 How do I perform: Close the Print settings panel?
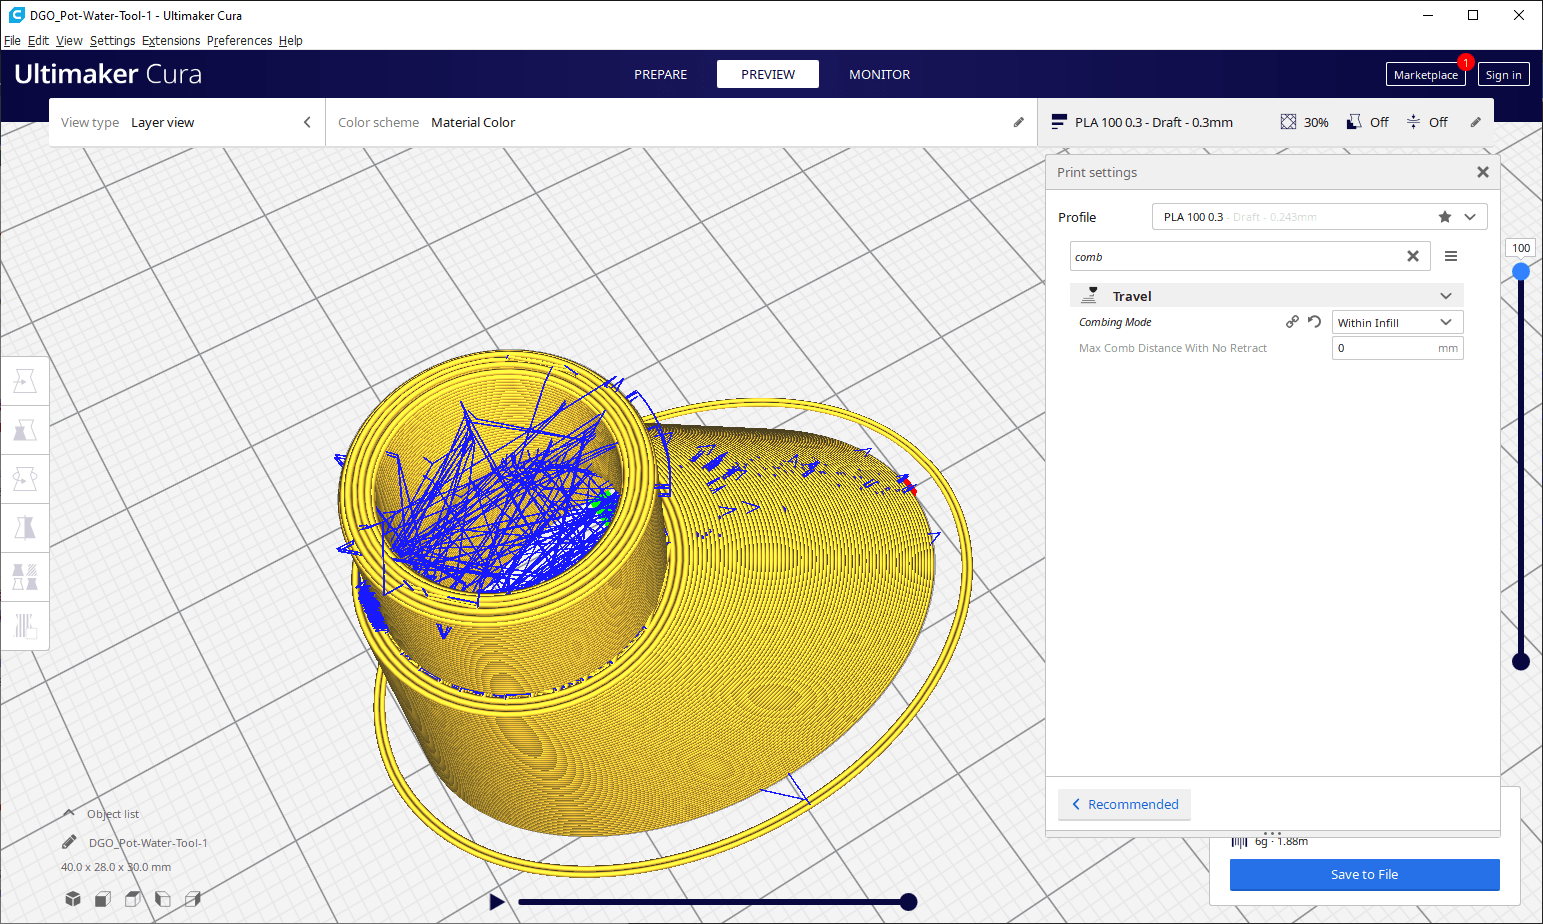[1483, 172]
